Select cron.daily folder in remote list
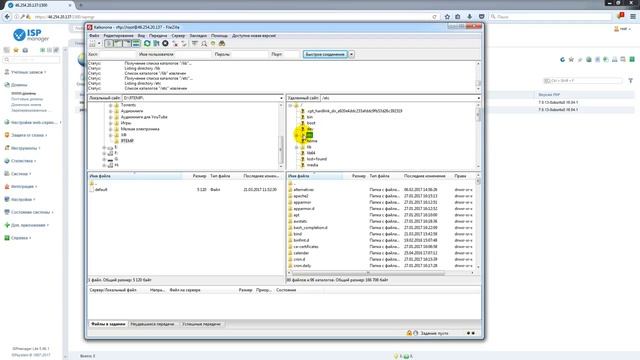Image resolution: width=640 pixels, height=360 pixels. 302,266
